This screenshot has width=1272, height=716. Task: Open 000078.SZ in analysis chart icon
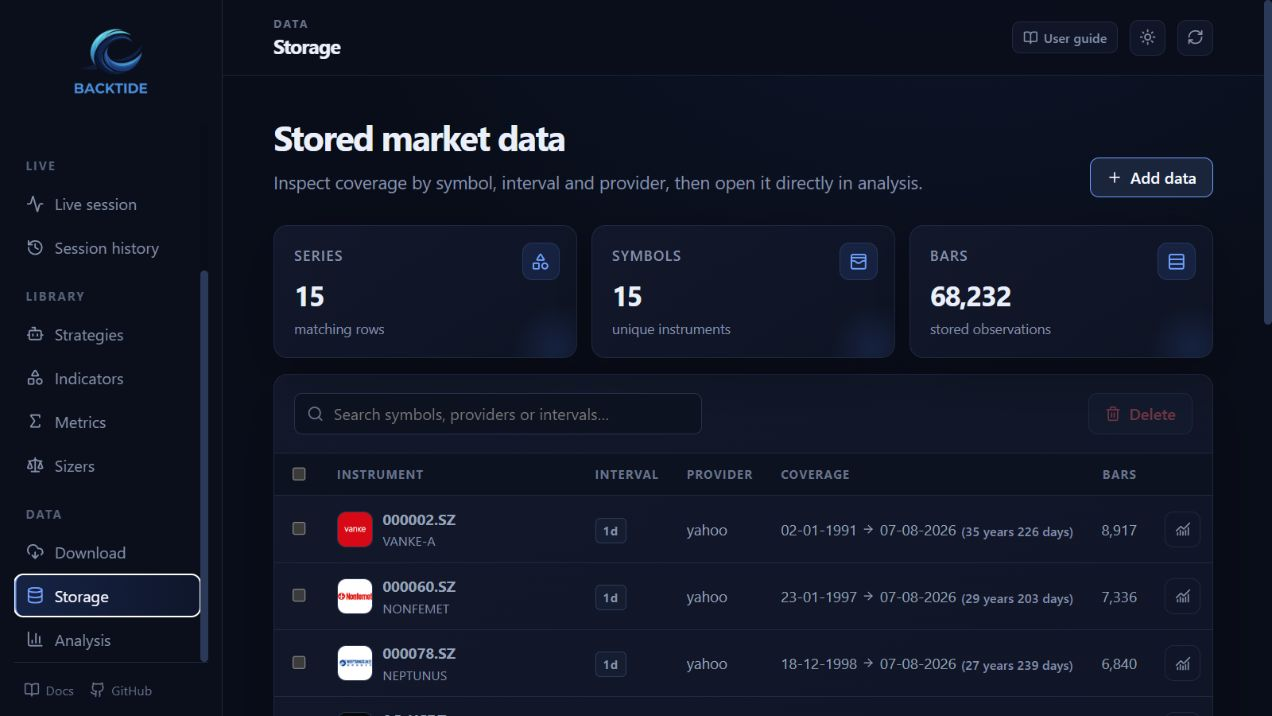pos(1183,664)
